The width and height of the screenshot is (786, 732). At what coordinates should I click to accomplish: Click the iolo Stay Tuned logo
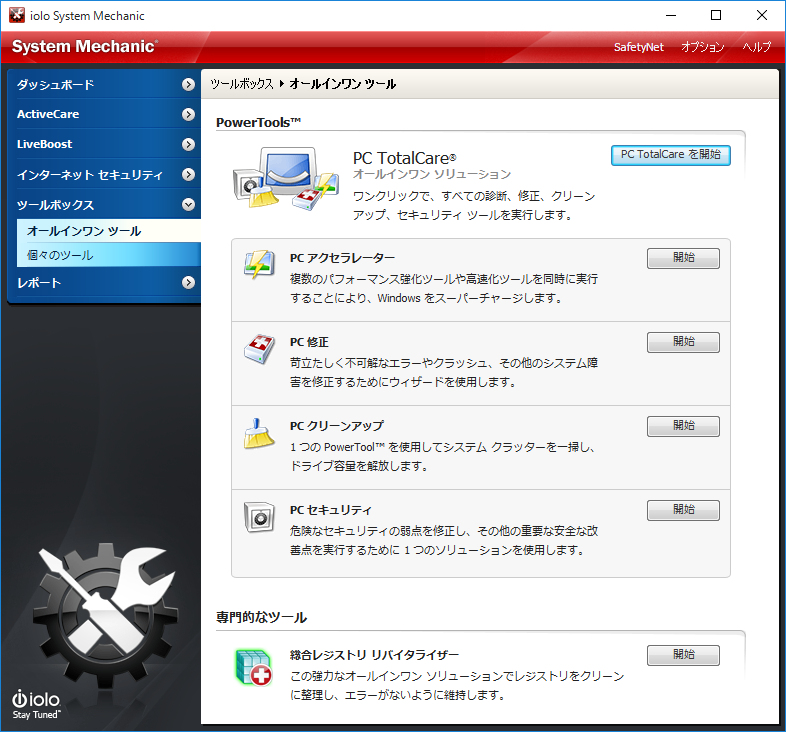tap(36, 704)
